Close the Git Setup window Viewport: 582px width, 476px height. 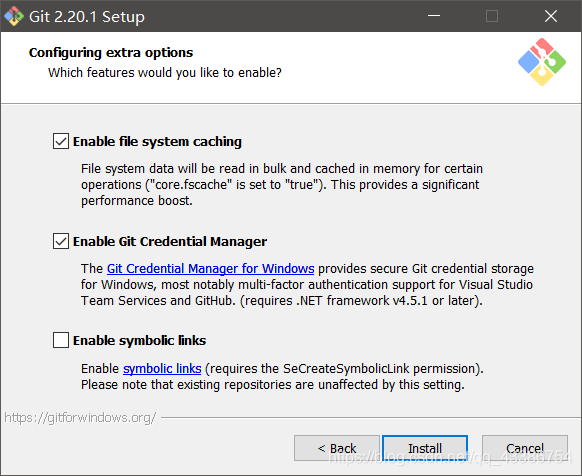coord(551,16)
